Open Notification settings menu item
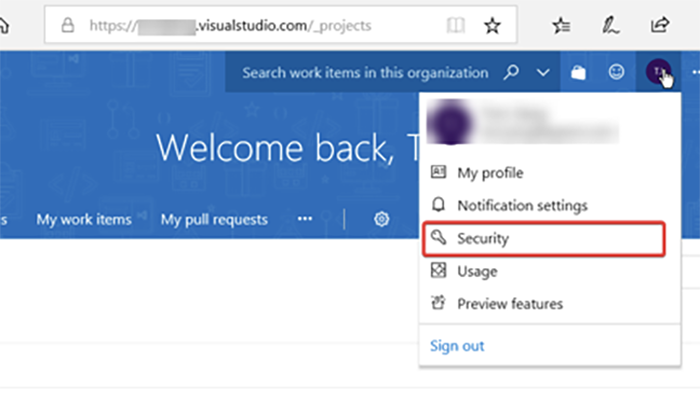 tap(521, 205)
